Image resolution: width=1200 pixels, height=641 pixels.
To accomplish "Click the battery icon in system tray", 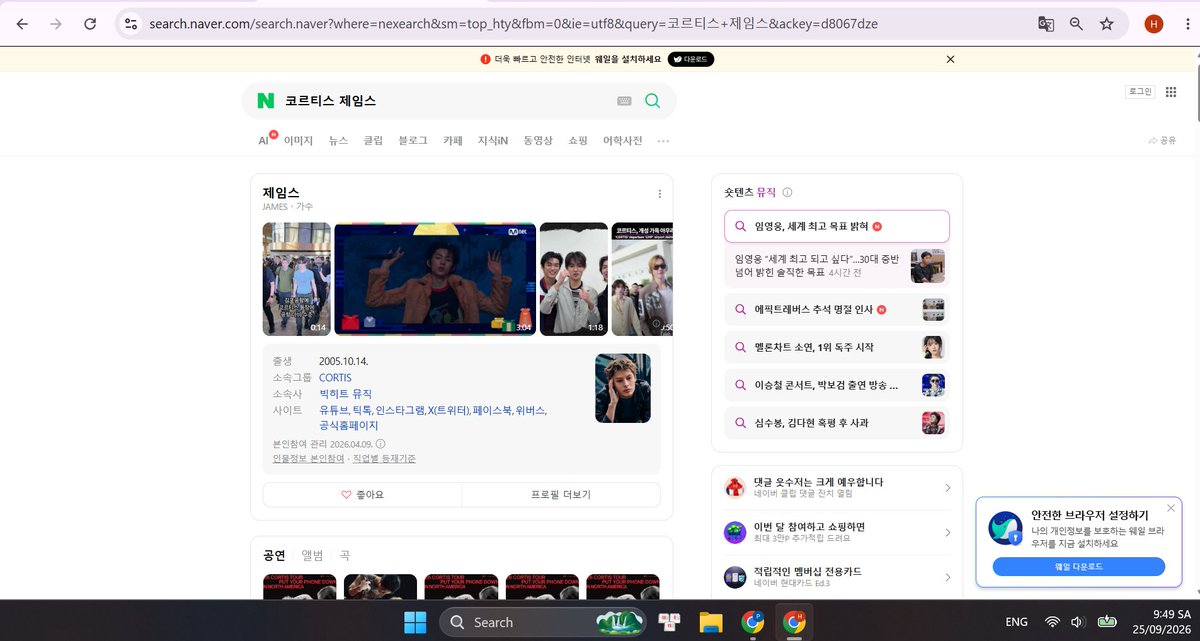I will click(1106, 622).
